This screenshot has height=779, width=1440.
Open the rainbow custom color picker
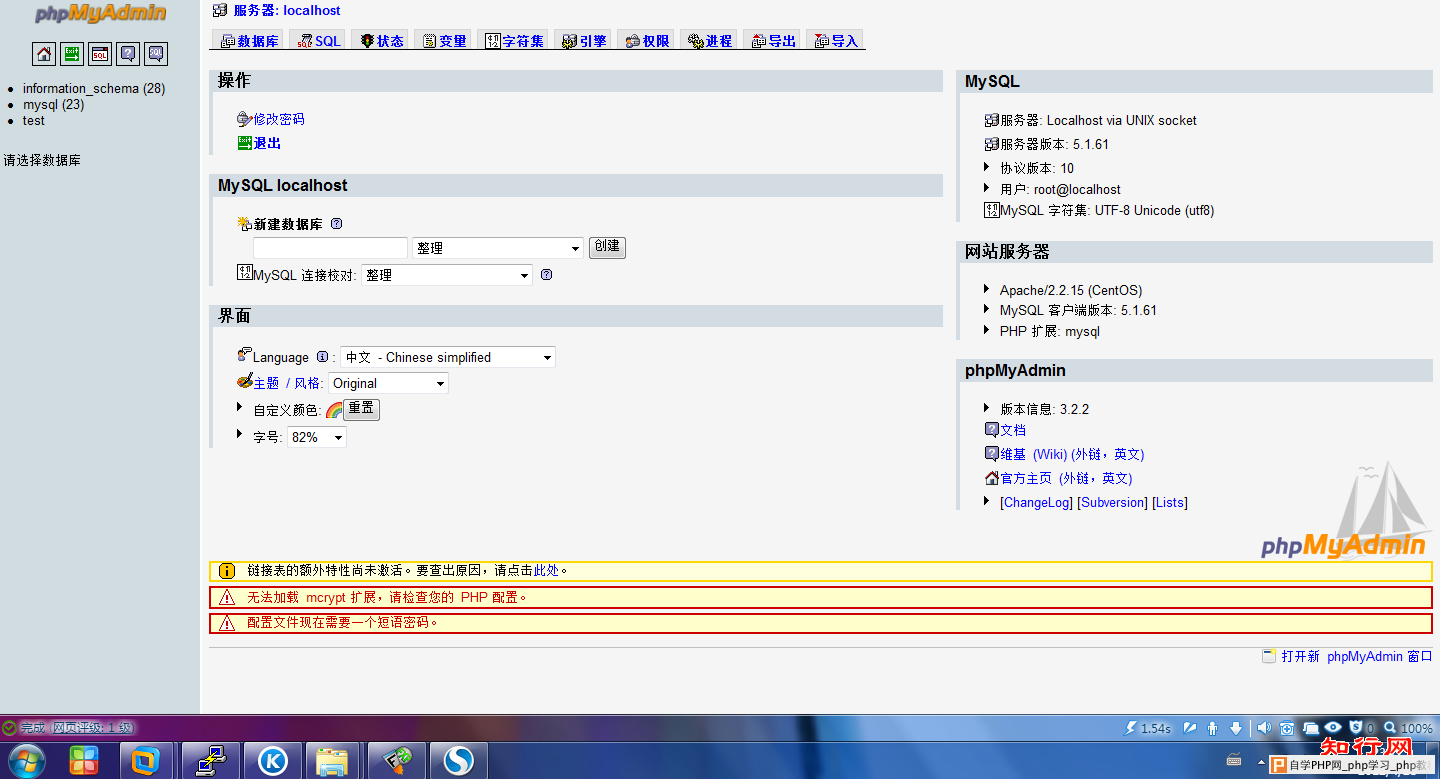(334, 409)
